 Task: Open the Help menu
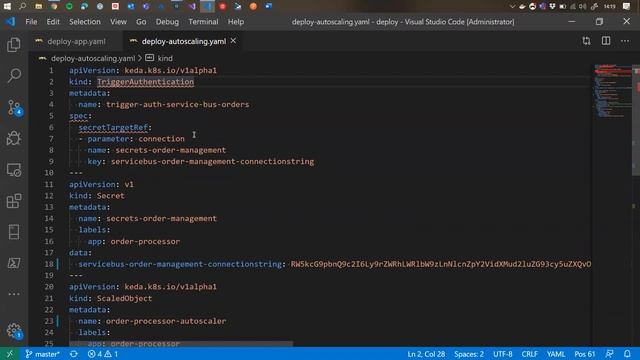coord(236,22)
